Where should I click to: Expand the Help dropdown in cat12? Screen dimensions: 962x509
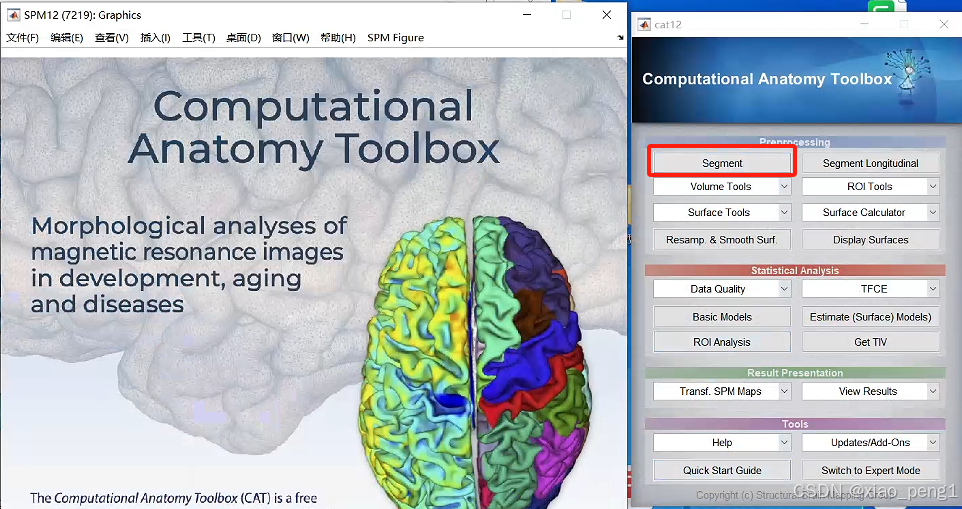pyautogui.click(x=722, y=443)
